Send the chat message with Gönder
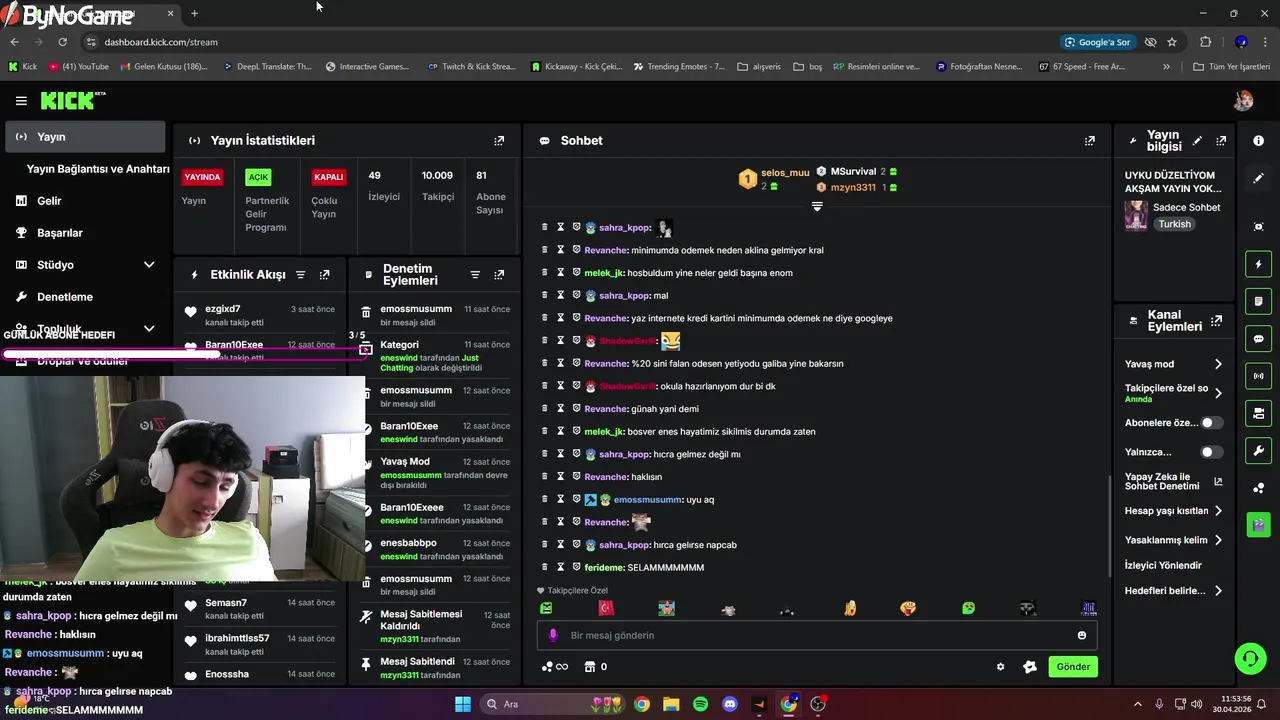This screenshot has height=720, width=1280. click(1073, 667)
